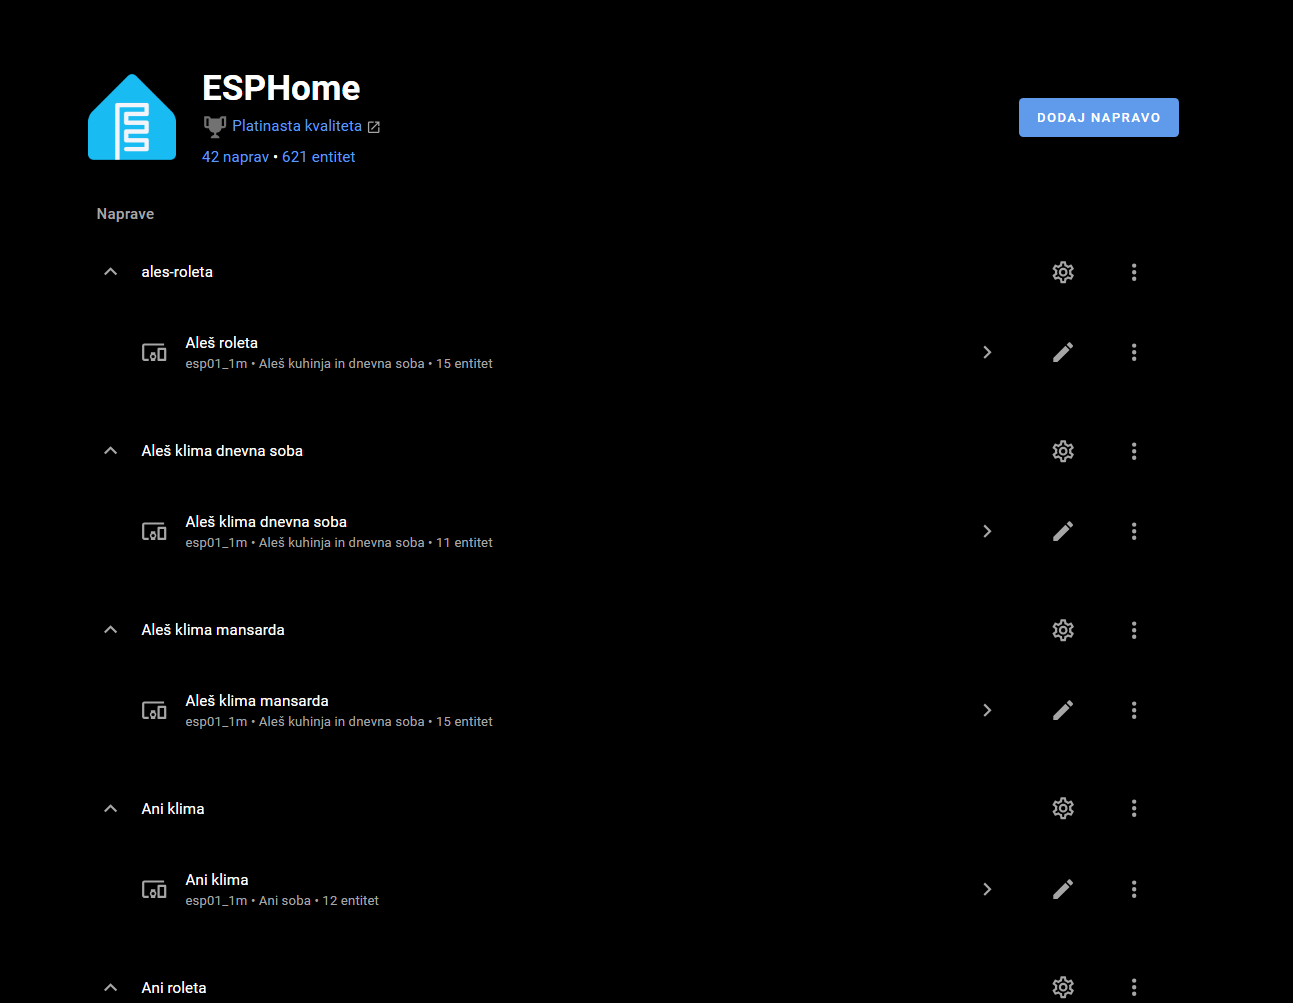1293x1003 pixels.
Task: Open three-dot menu for Aleš klima mansarda entry
Action: [1134, 630]
